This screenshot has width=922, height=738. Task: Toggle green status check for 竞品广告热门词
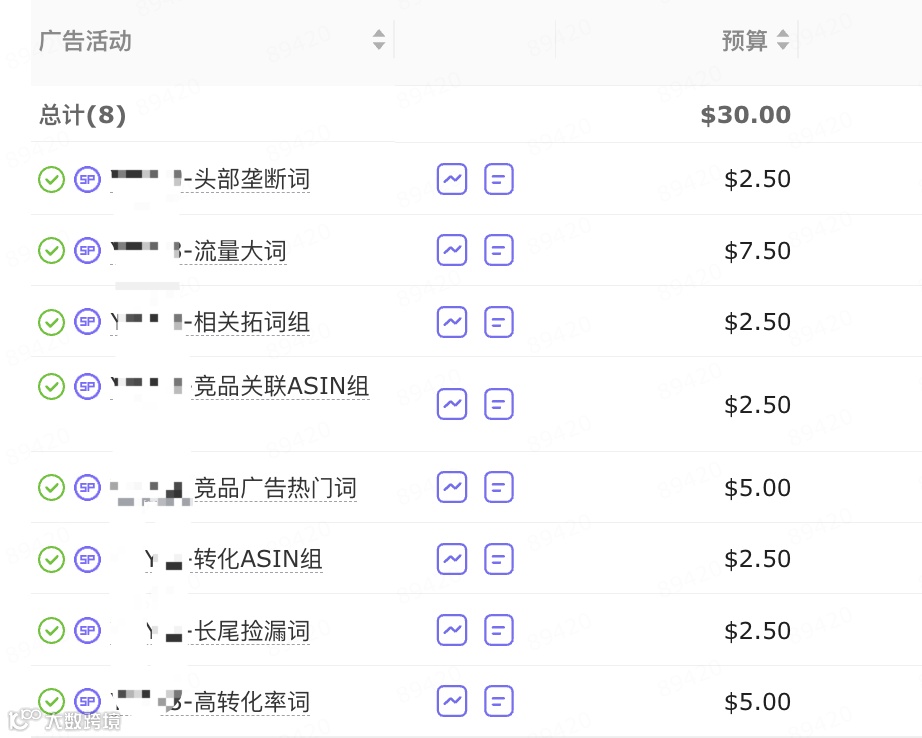coord(51,487)
